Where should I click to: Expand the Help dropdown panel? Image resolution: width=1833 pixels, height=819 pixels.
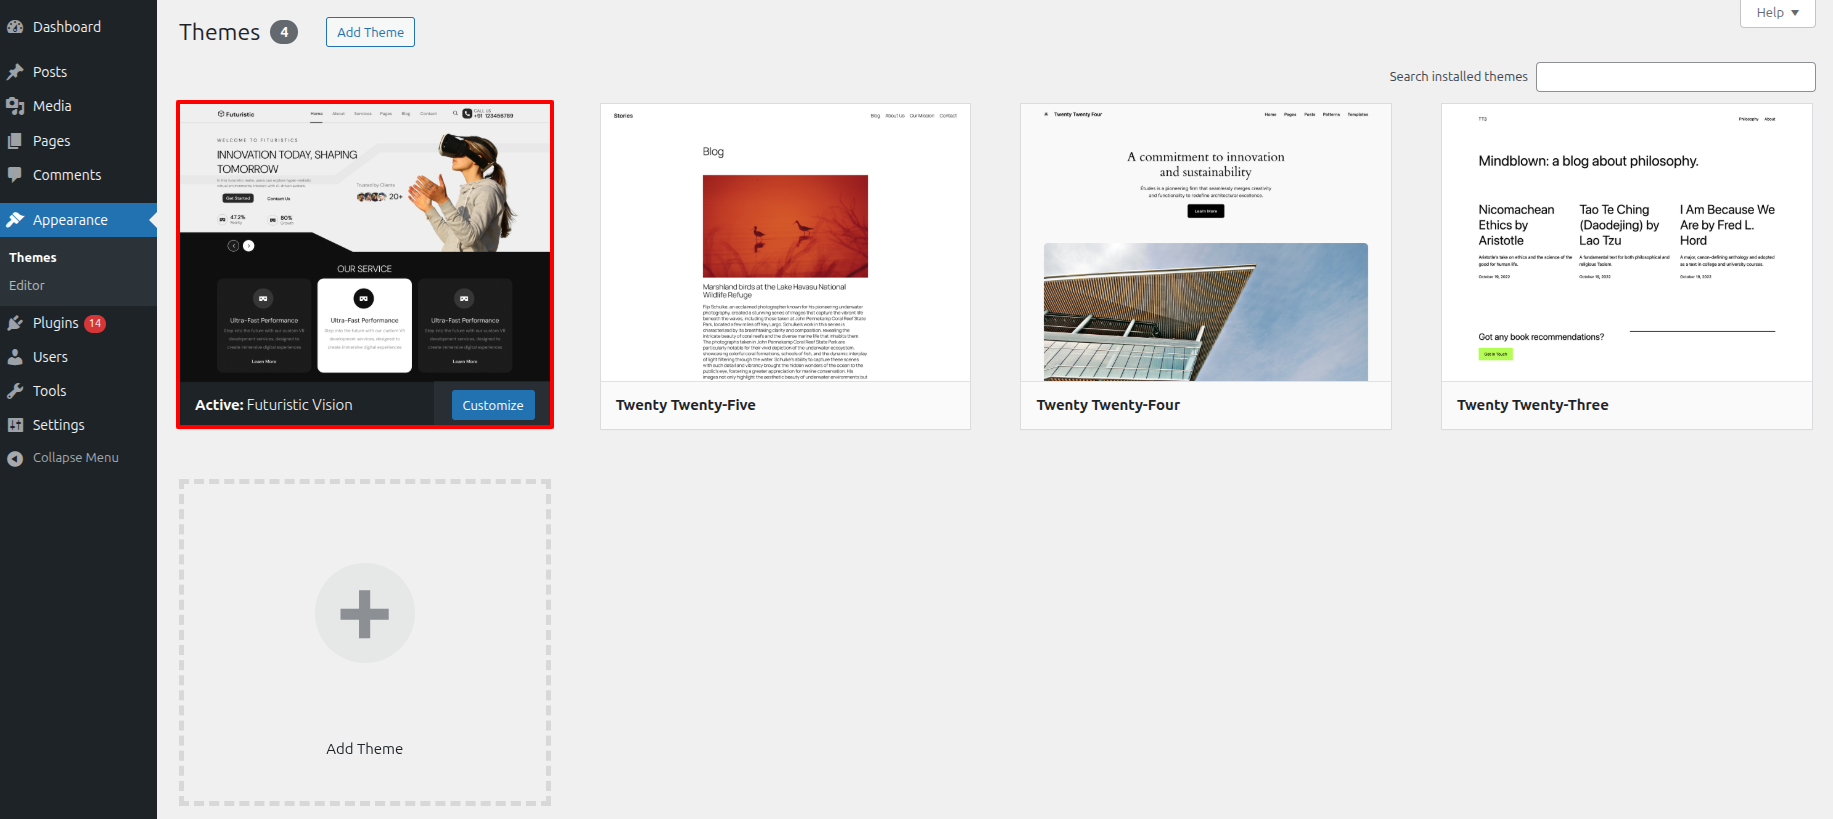(x=1777, y=13)
